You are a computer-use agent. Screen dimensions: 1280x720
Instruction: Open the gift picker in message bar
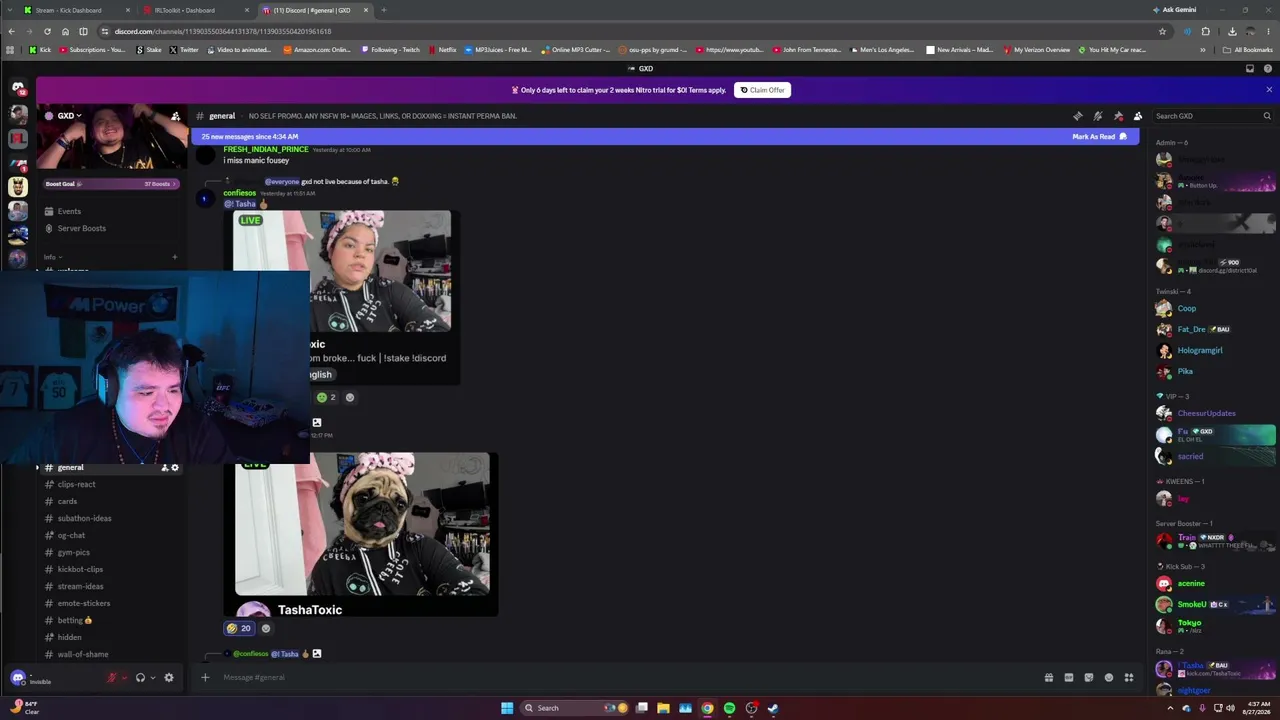coord(1048,677)
